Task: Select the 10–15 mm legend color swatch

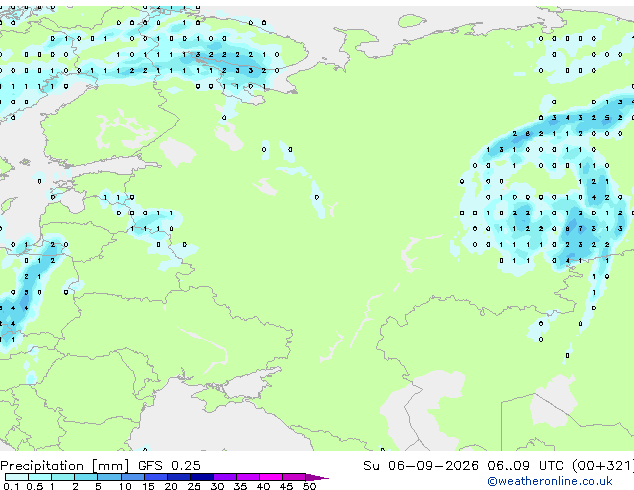Action: pos(133,477)
